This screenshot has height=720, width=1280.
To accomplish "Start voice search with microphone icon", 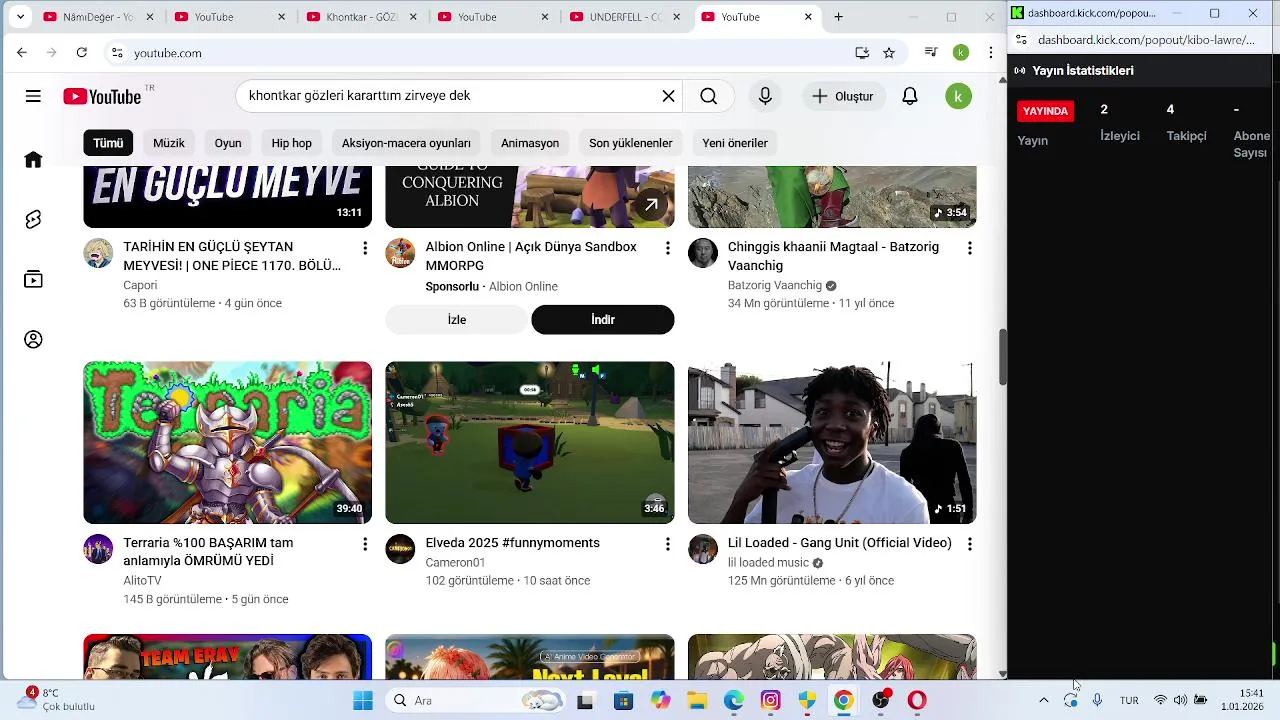I will pos(765,96).
